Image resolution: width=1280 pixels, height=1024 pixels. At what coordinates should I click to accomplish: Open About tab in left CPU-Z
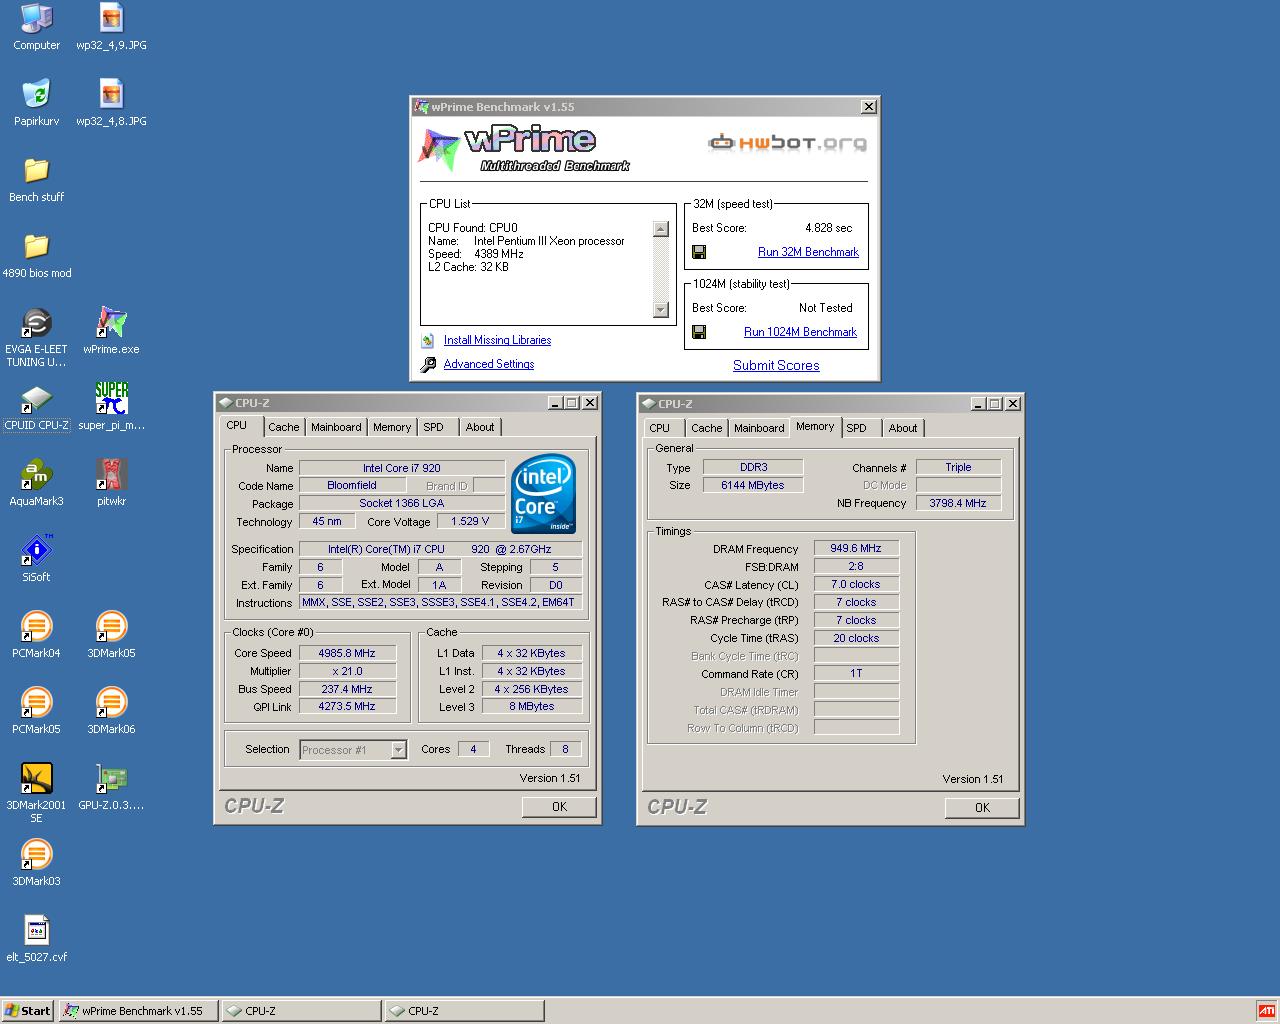(480, 427)
